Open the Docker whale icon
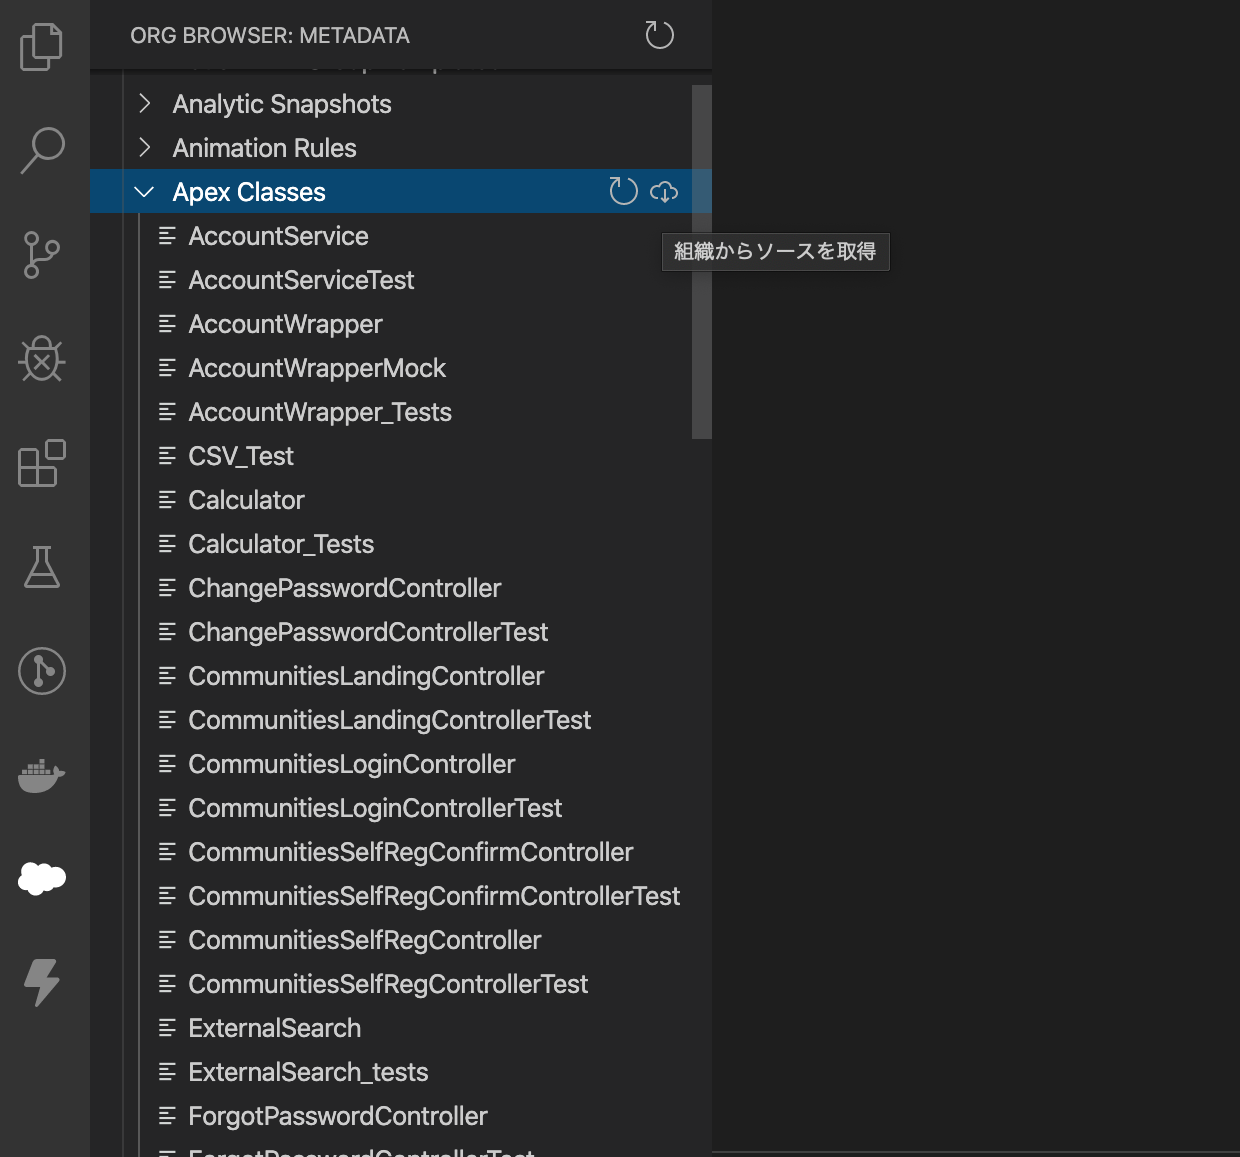The width and height of the screenshot is (1240, 1157). [x=42, y=775]
